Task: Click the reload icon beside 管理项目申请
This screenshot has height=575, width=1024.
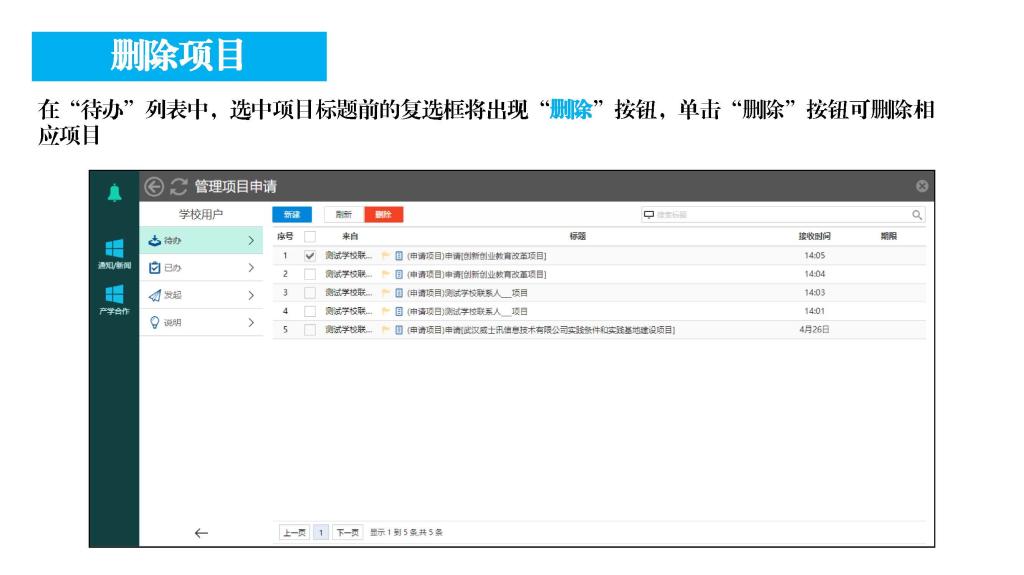Action: click(179, 186)
